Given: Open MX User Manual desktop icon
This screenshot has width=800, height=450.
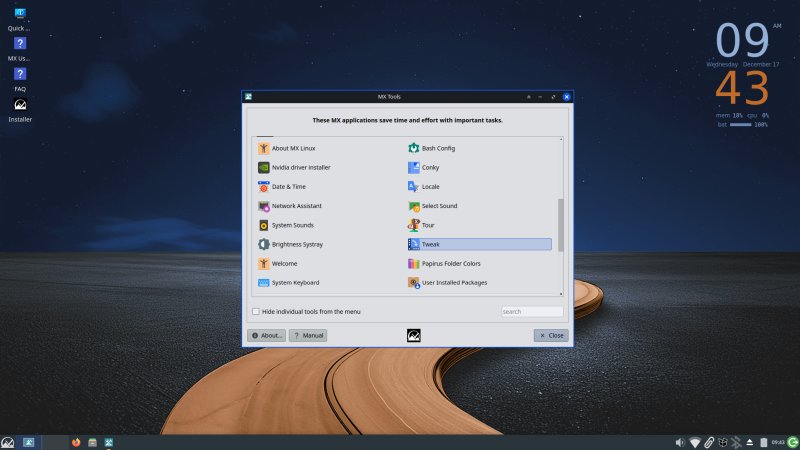Looking at the screenshot, I should point(19,49).
